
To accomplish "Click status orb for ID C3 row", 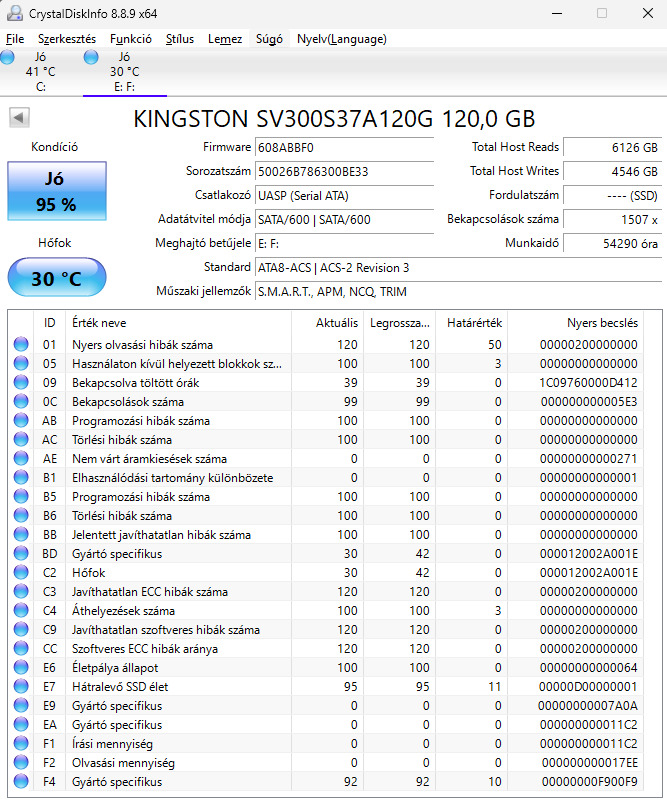I will click(x=21, y=591).
